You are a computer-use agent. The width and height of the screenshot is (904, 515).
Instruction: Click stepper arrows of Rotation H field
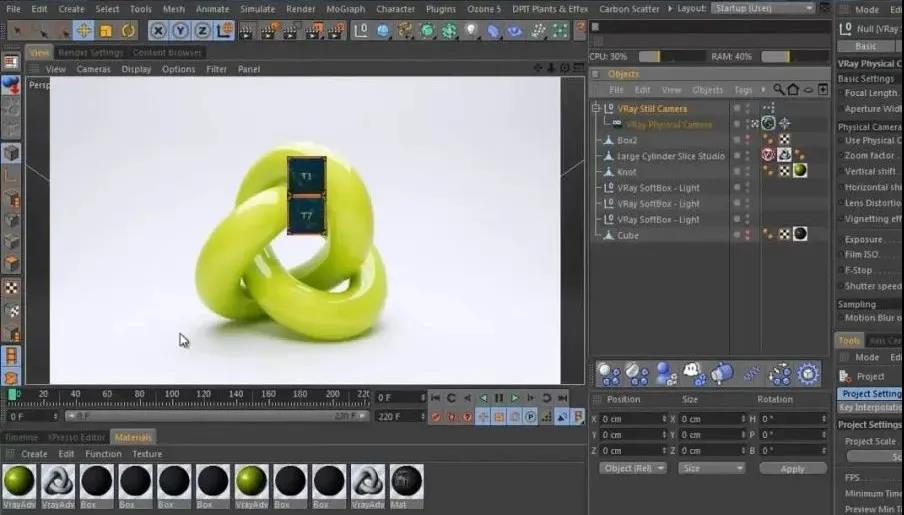point(824,419)
